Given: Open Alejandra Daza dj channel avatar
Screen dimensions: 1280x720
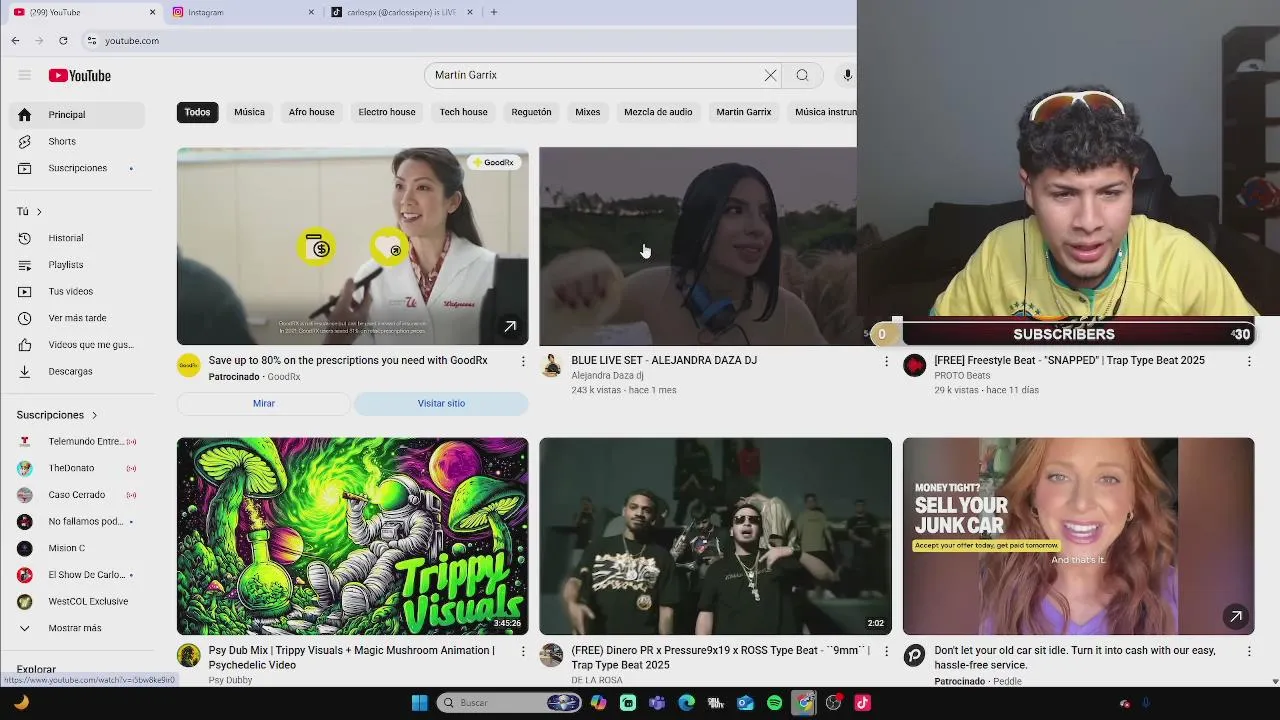Looking at the screenshot, I should pos(551,365).
